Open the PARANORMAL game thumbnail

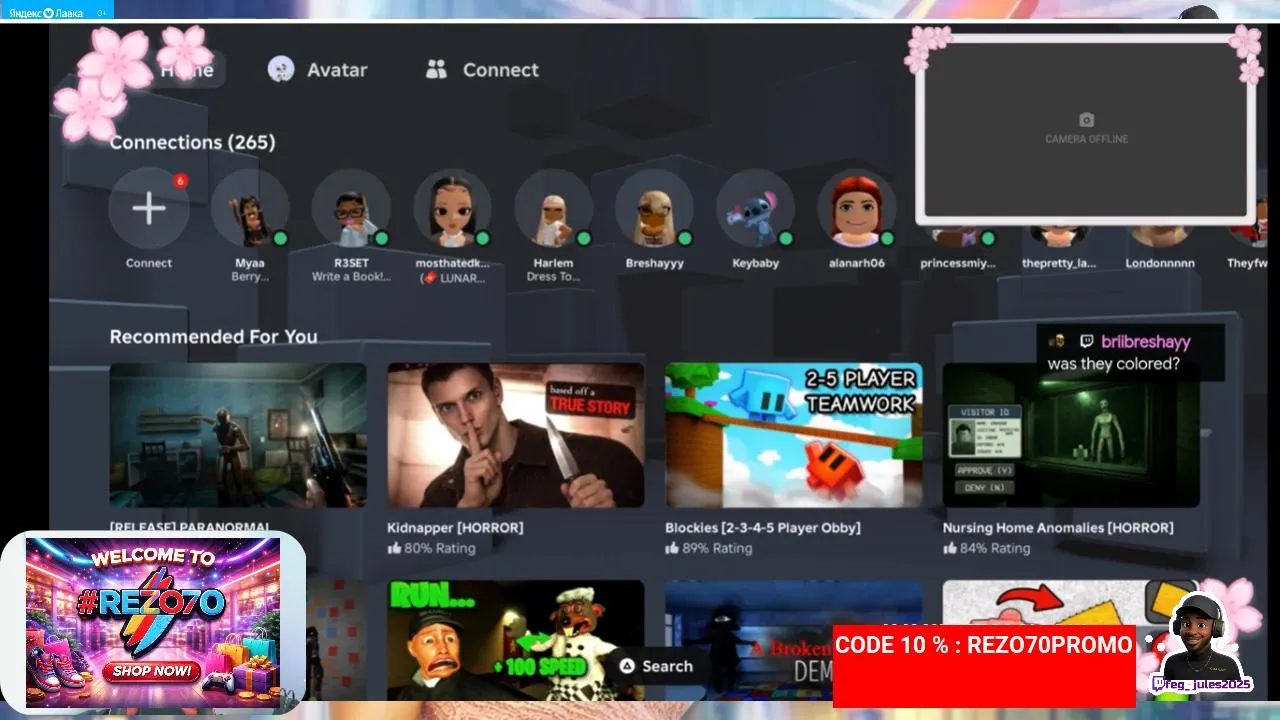238,435
